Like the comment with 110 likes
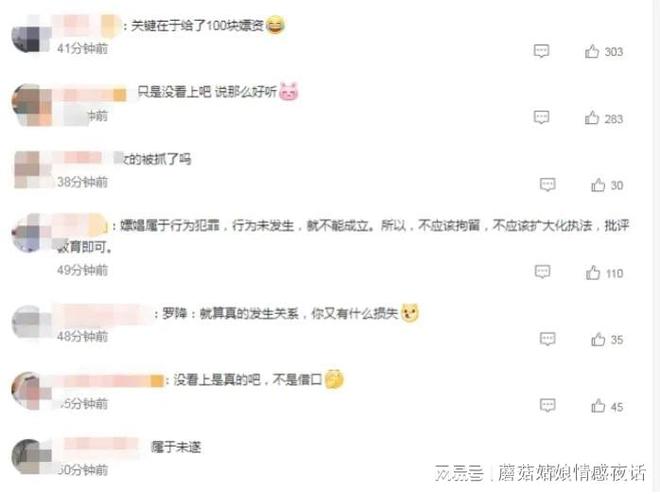 click(593, 273)
